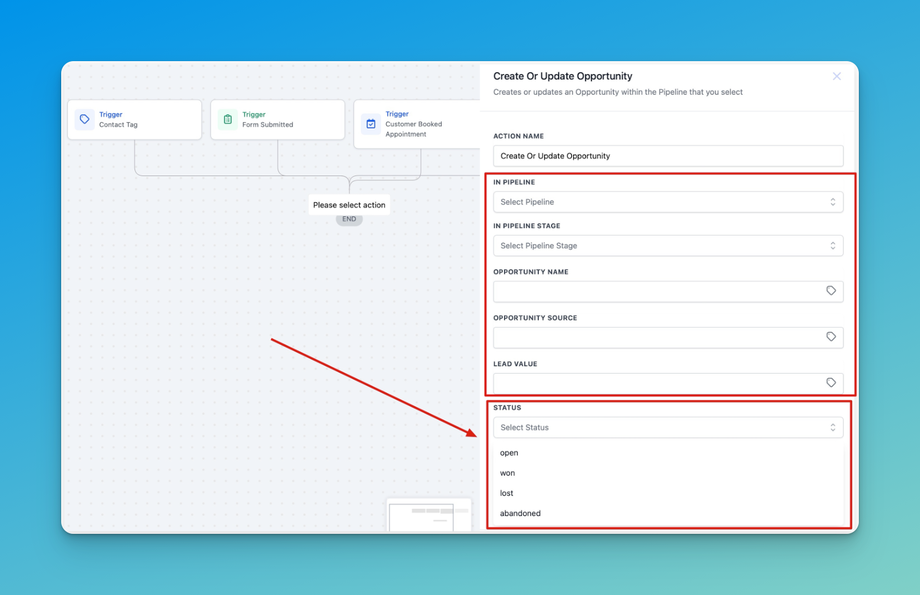This screenshot has width=920, height=595.
Task: Click the Opportunity Name input field
Action: [668, 292]
